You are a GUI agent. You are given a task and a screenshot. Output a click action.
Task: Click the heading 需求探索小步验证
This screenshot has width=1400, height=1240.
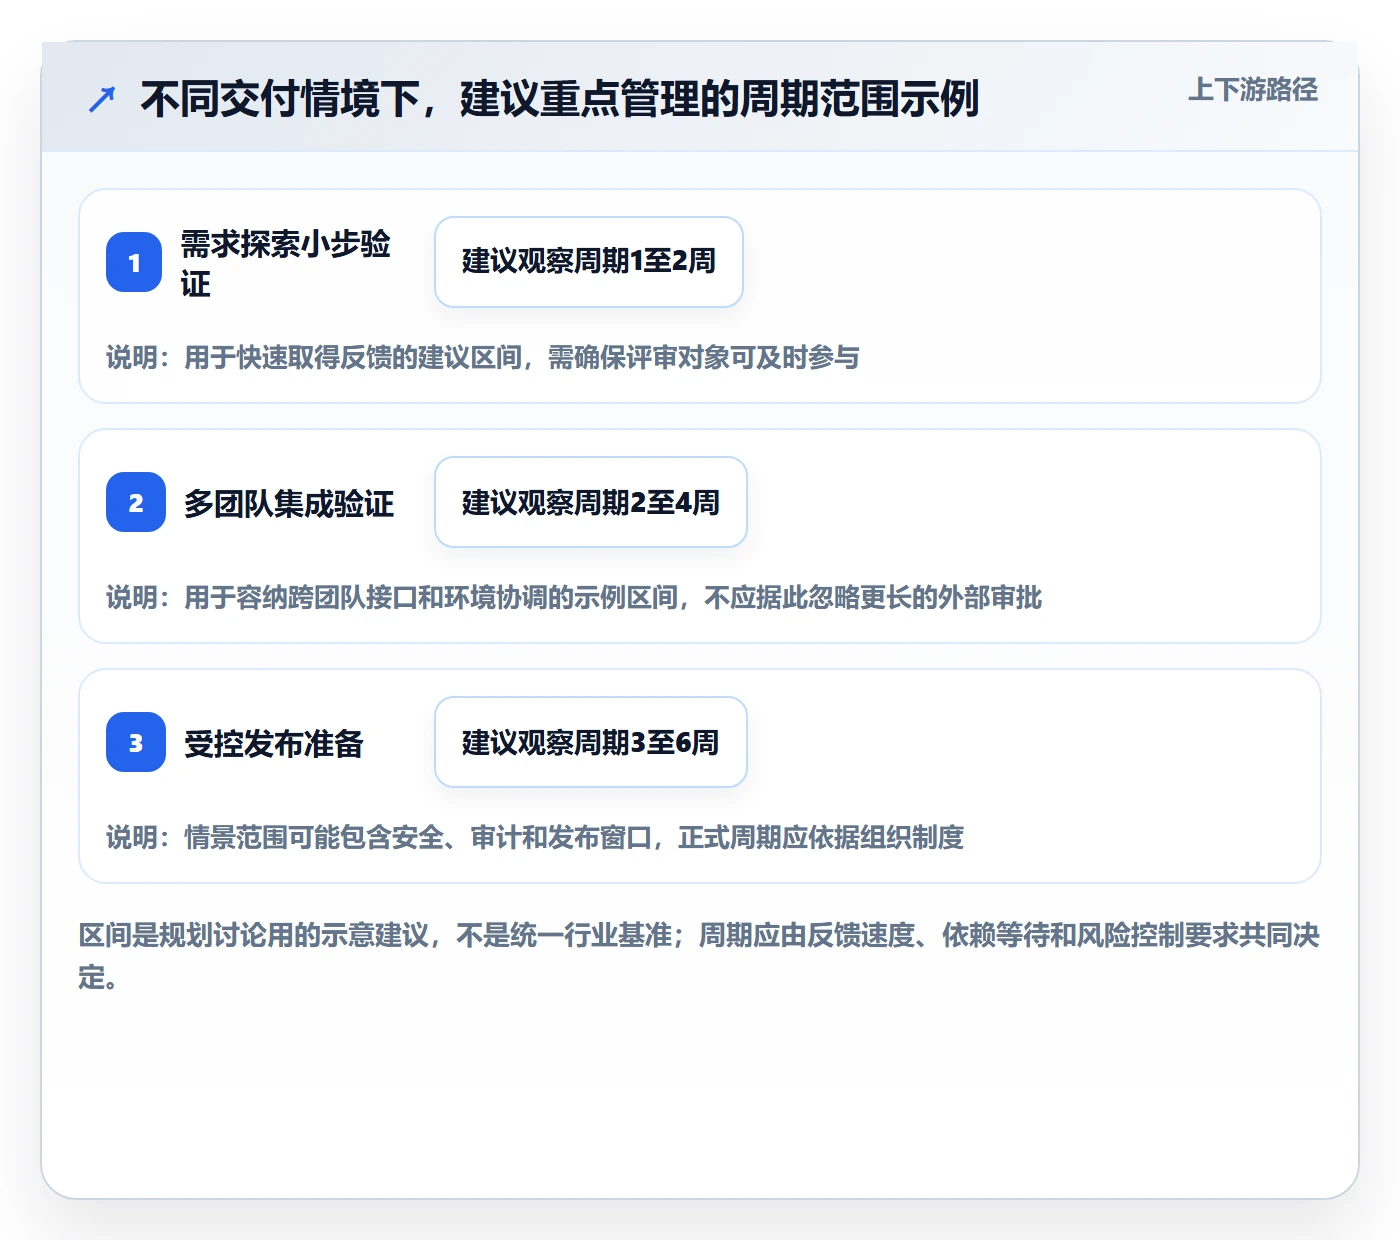pyautogui.click(x=286, y=263)
